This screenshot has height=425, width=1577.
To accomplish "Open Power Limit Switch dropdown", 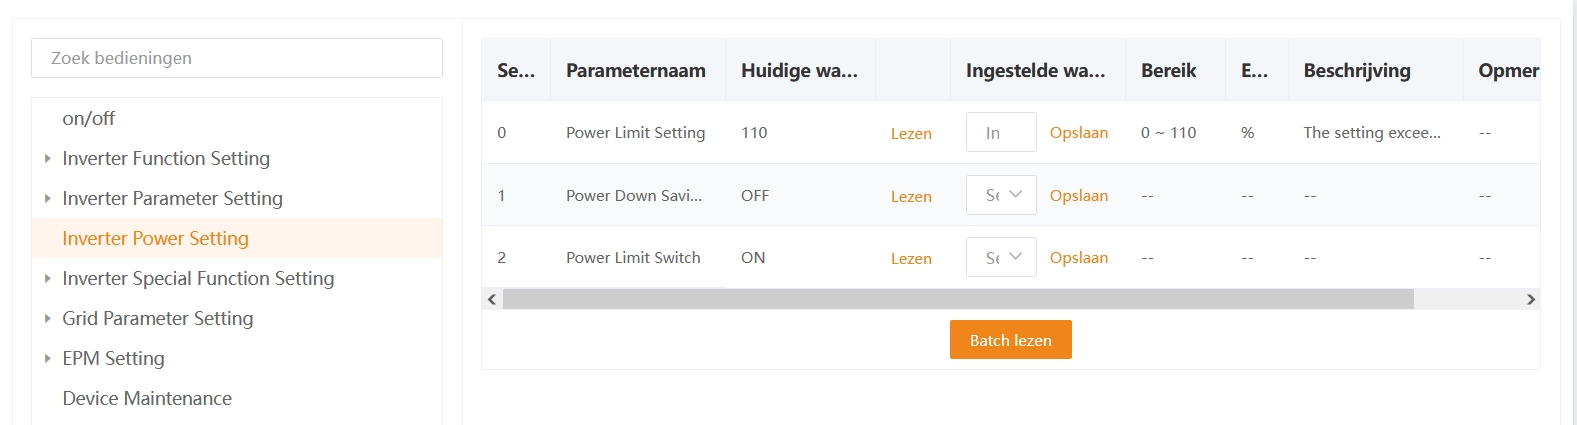I will pyautogui.click(x=1001, y=258).
